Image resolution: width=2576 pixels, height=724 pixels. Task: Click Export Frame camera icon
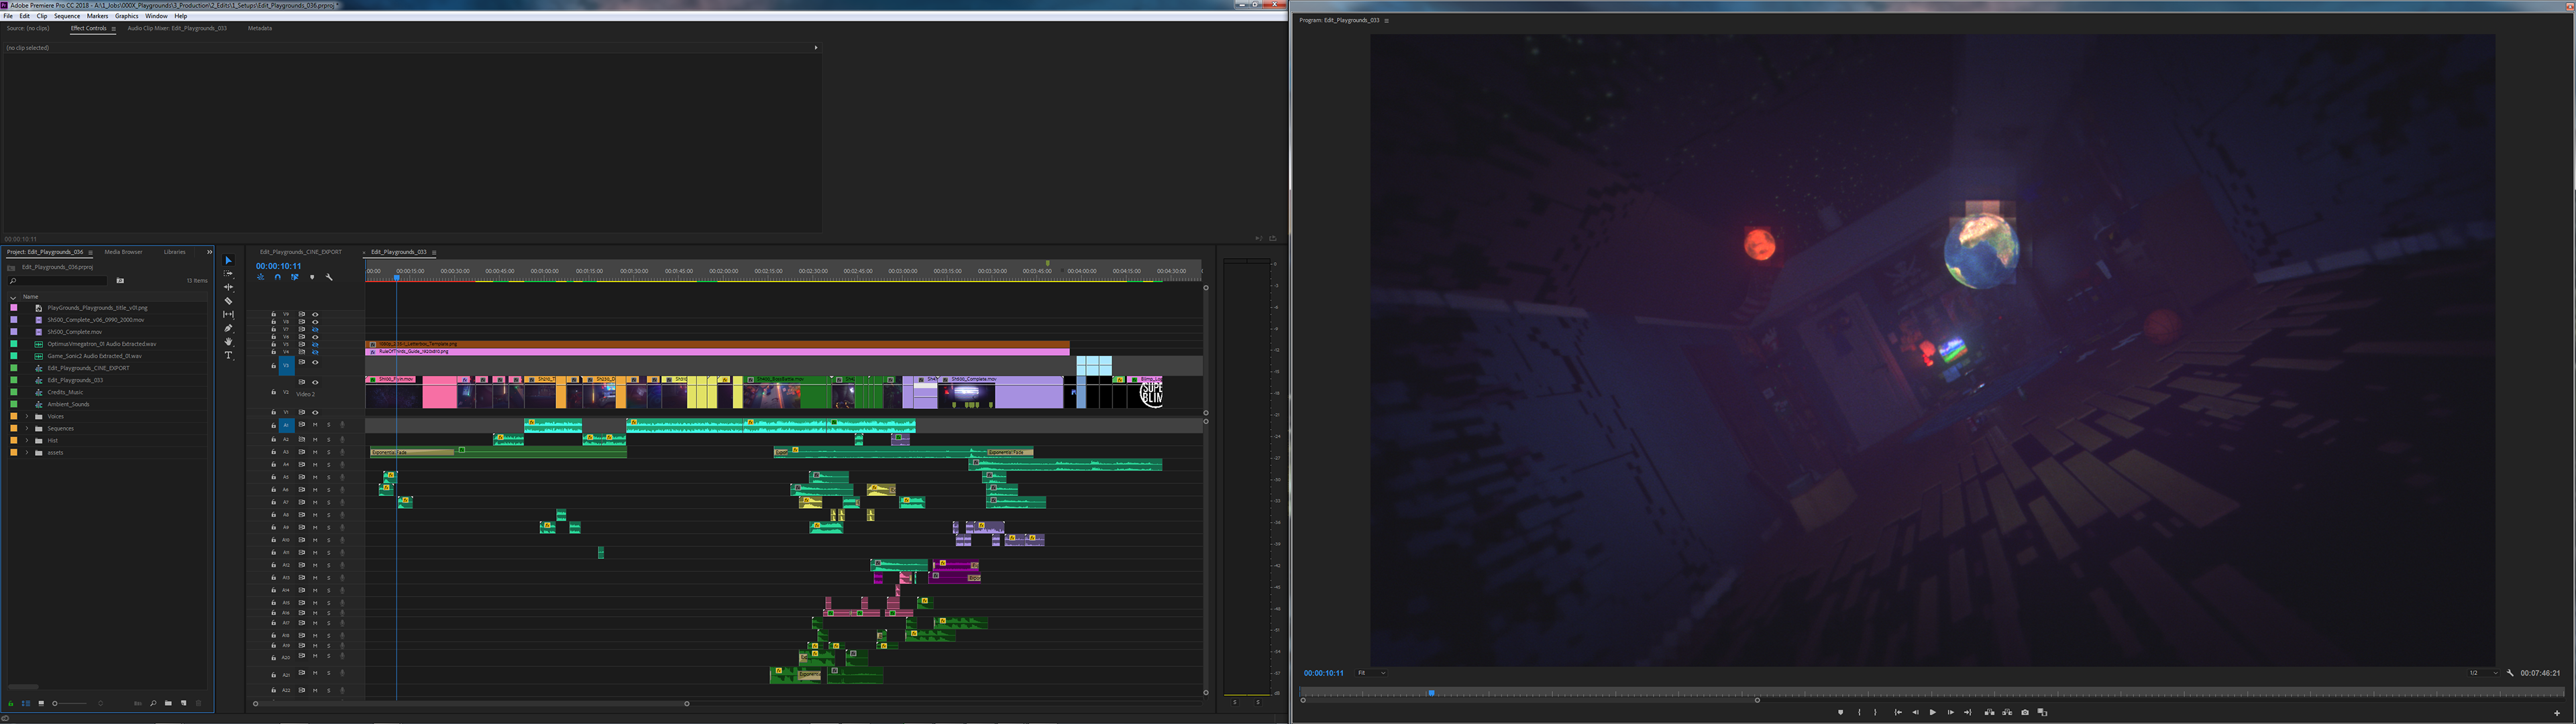[2025, 712]
